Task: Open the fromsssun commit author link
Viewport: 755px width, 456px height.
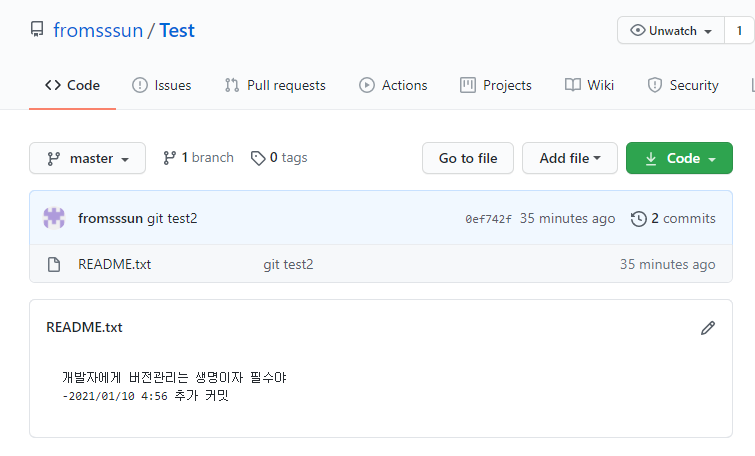Action: (x=110, y=218)
